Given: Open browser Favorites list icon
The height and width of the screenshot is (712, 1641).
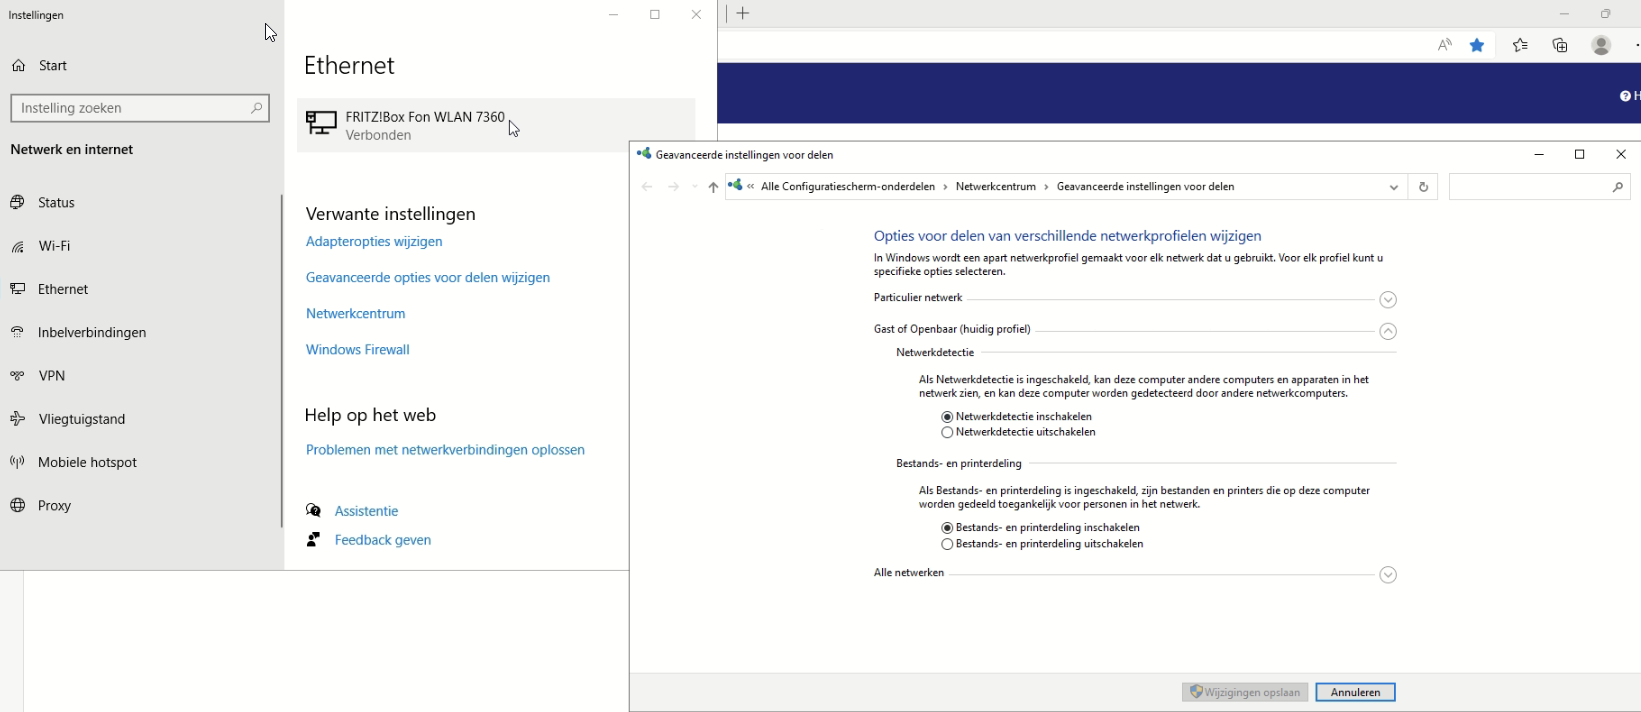Looking at the screenshot, I should (1520, 45).
